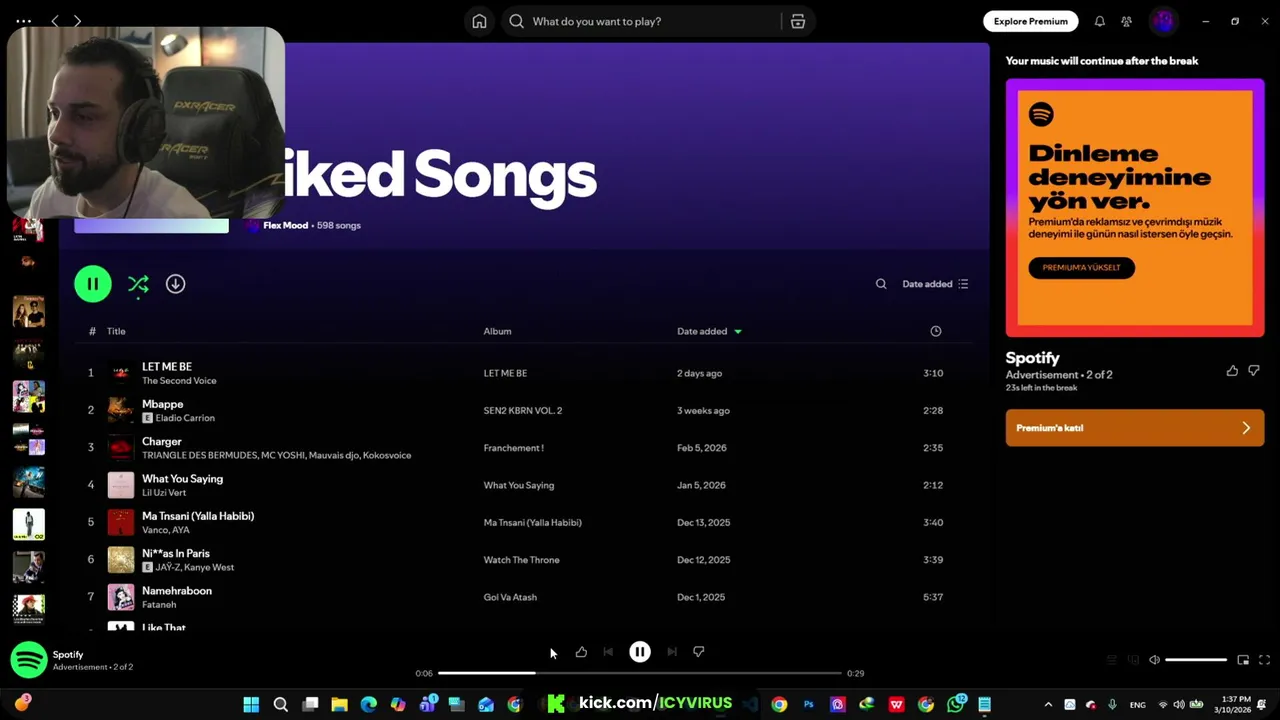This screenshot has height=720, width=1280.
Task: Sort by Title column header
Action: pyautogui.click(x=116, y=331)
